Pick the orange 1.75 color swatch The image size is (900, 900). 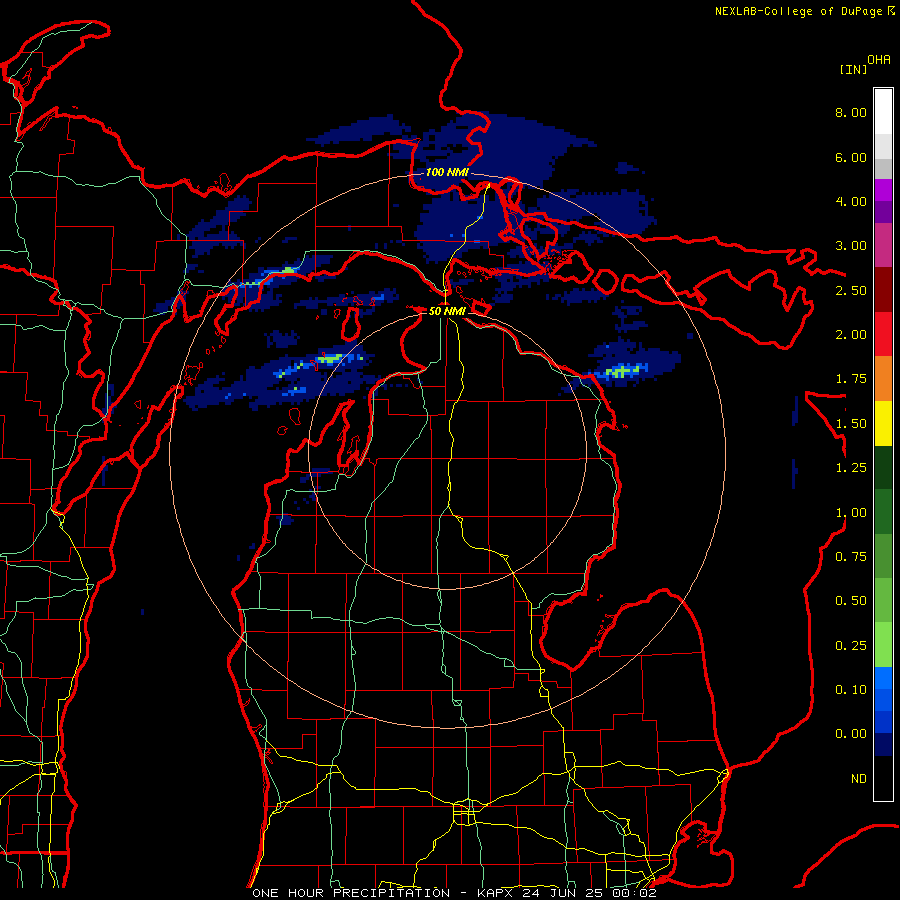pyautogui.click(x=883, y=379)
